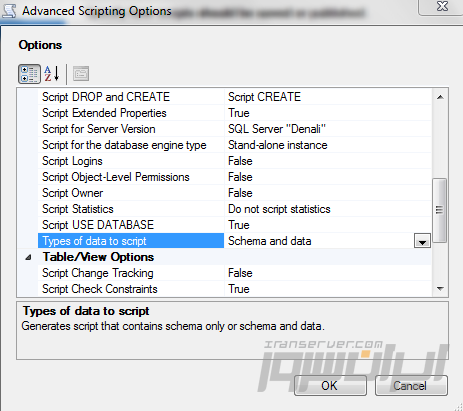Click the Script Logins False value

pyautogui.click(x=240, y=161)
